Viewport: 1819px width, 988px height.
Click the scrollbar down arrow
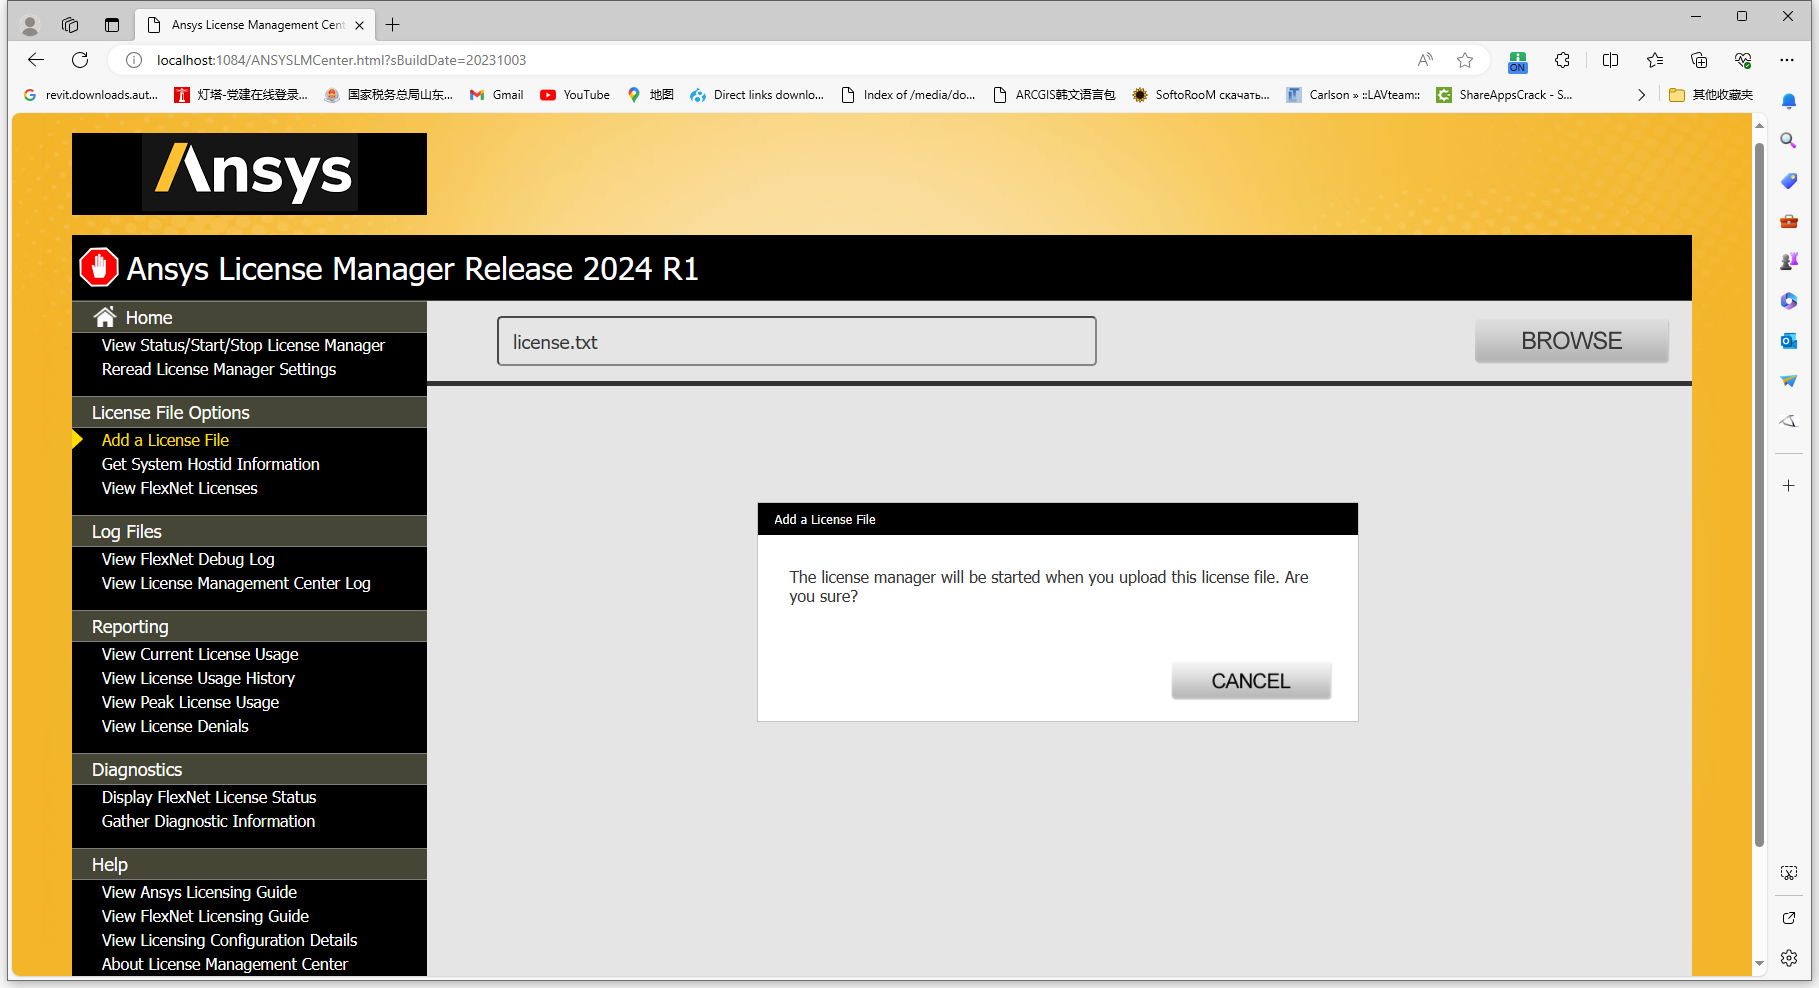coord(1759,964)
